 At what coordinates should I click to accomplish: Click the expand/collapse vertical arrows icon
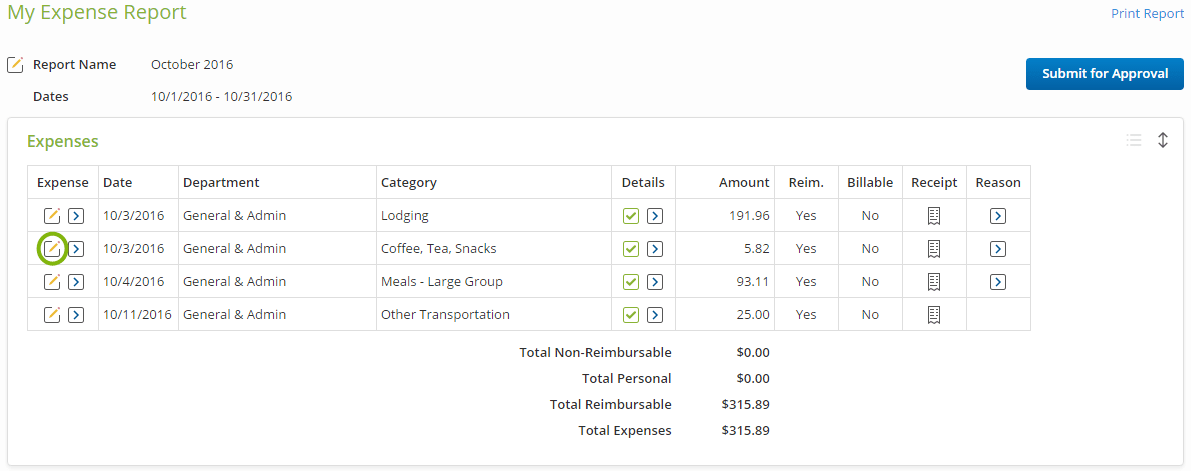[x=1163, y=140]
